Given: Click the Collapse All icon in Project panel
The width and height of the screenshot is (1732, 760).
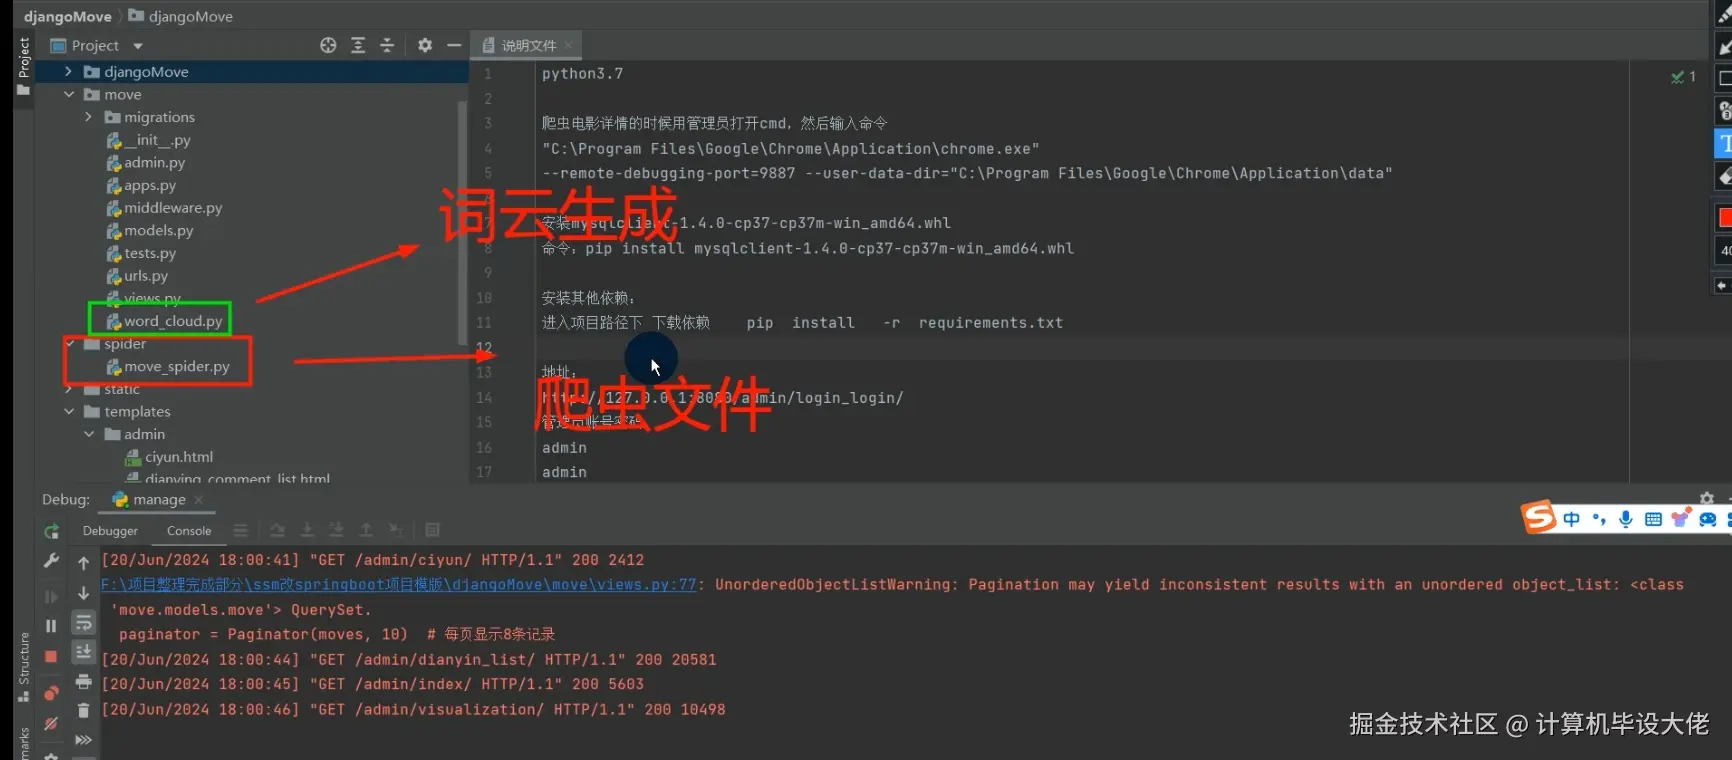Looking at the screenshot, I should pos(387,45).
